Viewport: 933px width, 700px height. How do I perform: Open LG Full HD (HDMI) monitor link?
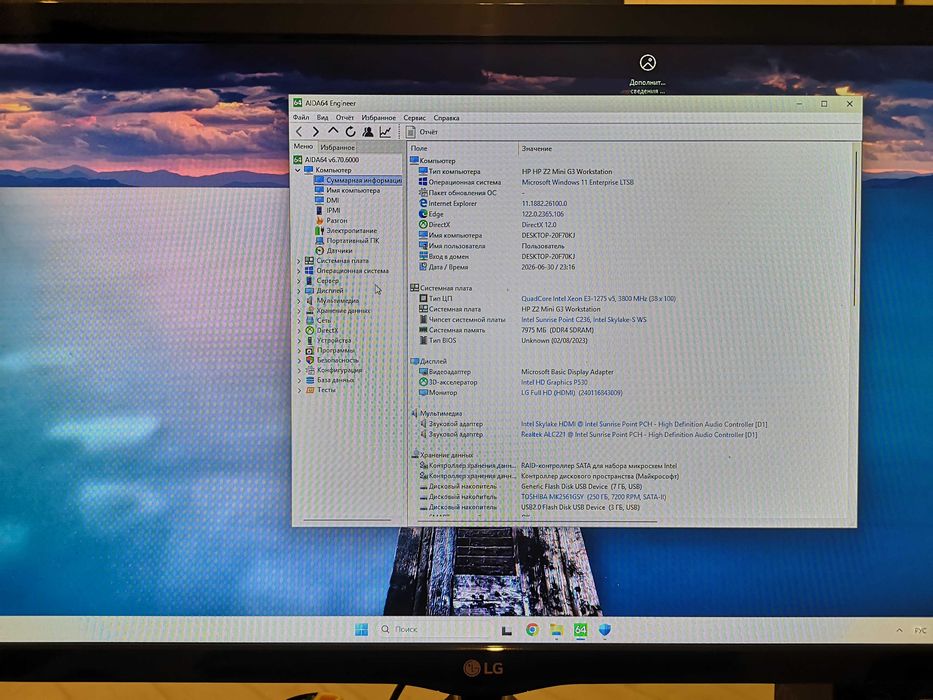572,393
